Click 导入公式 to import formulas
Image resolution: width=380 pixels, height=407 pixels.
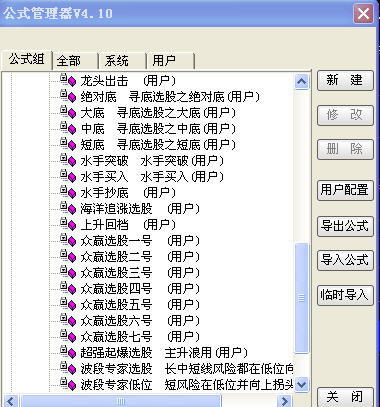[x=345, y=260]
